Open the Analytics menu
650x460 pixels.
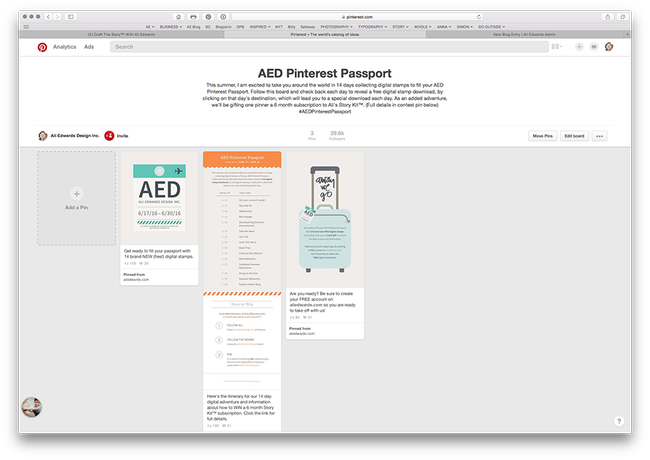[x=64, y=47]
